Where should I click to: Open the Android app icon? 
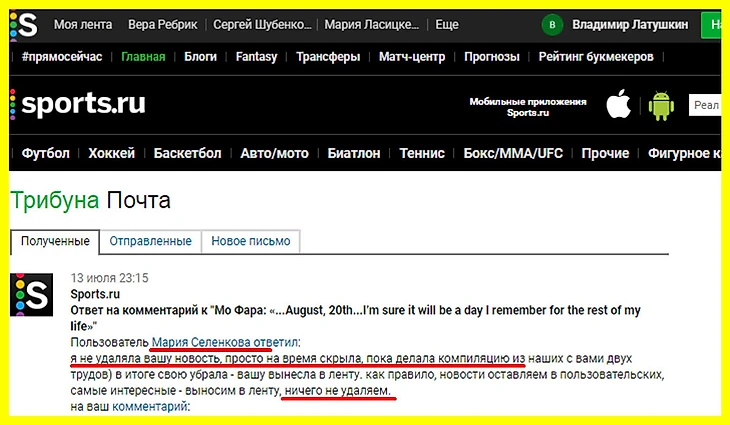661,105
